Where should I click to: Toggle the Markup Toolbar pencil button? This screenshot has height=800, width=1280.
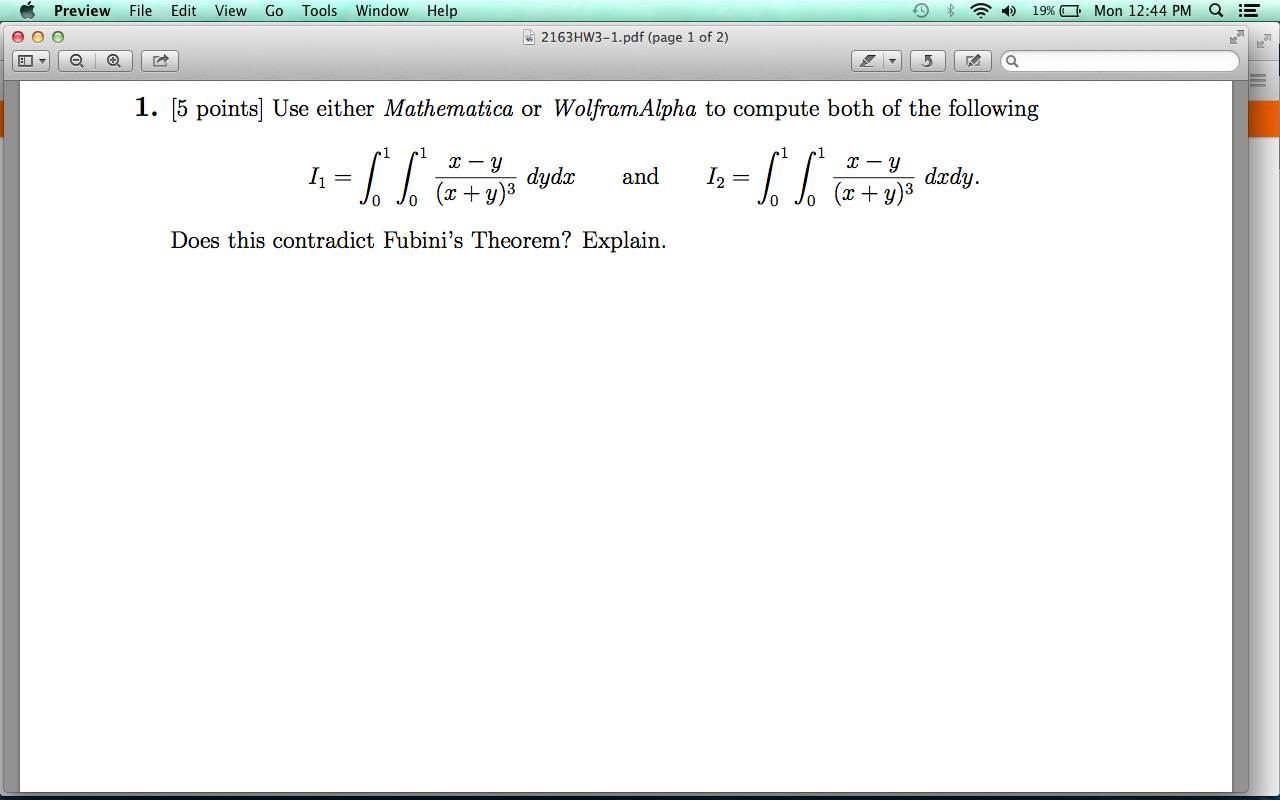click(x=972, y=60)
